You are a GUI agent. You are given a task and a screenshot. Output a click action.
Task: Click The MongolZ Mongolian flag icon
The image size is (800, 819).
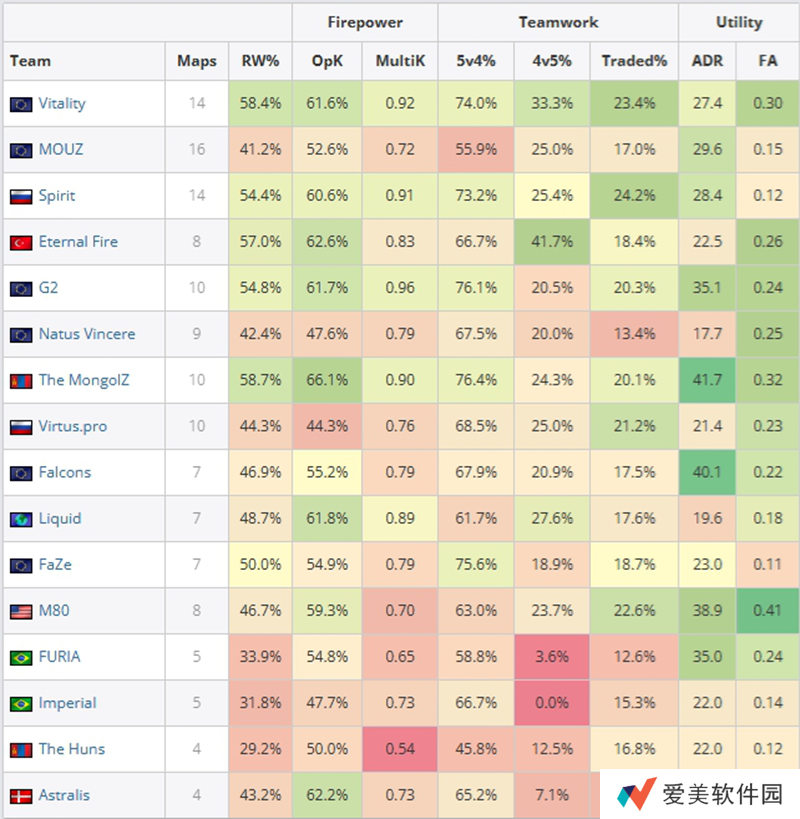(21, 381)
